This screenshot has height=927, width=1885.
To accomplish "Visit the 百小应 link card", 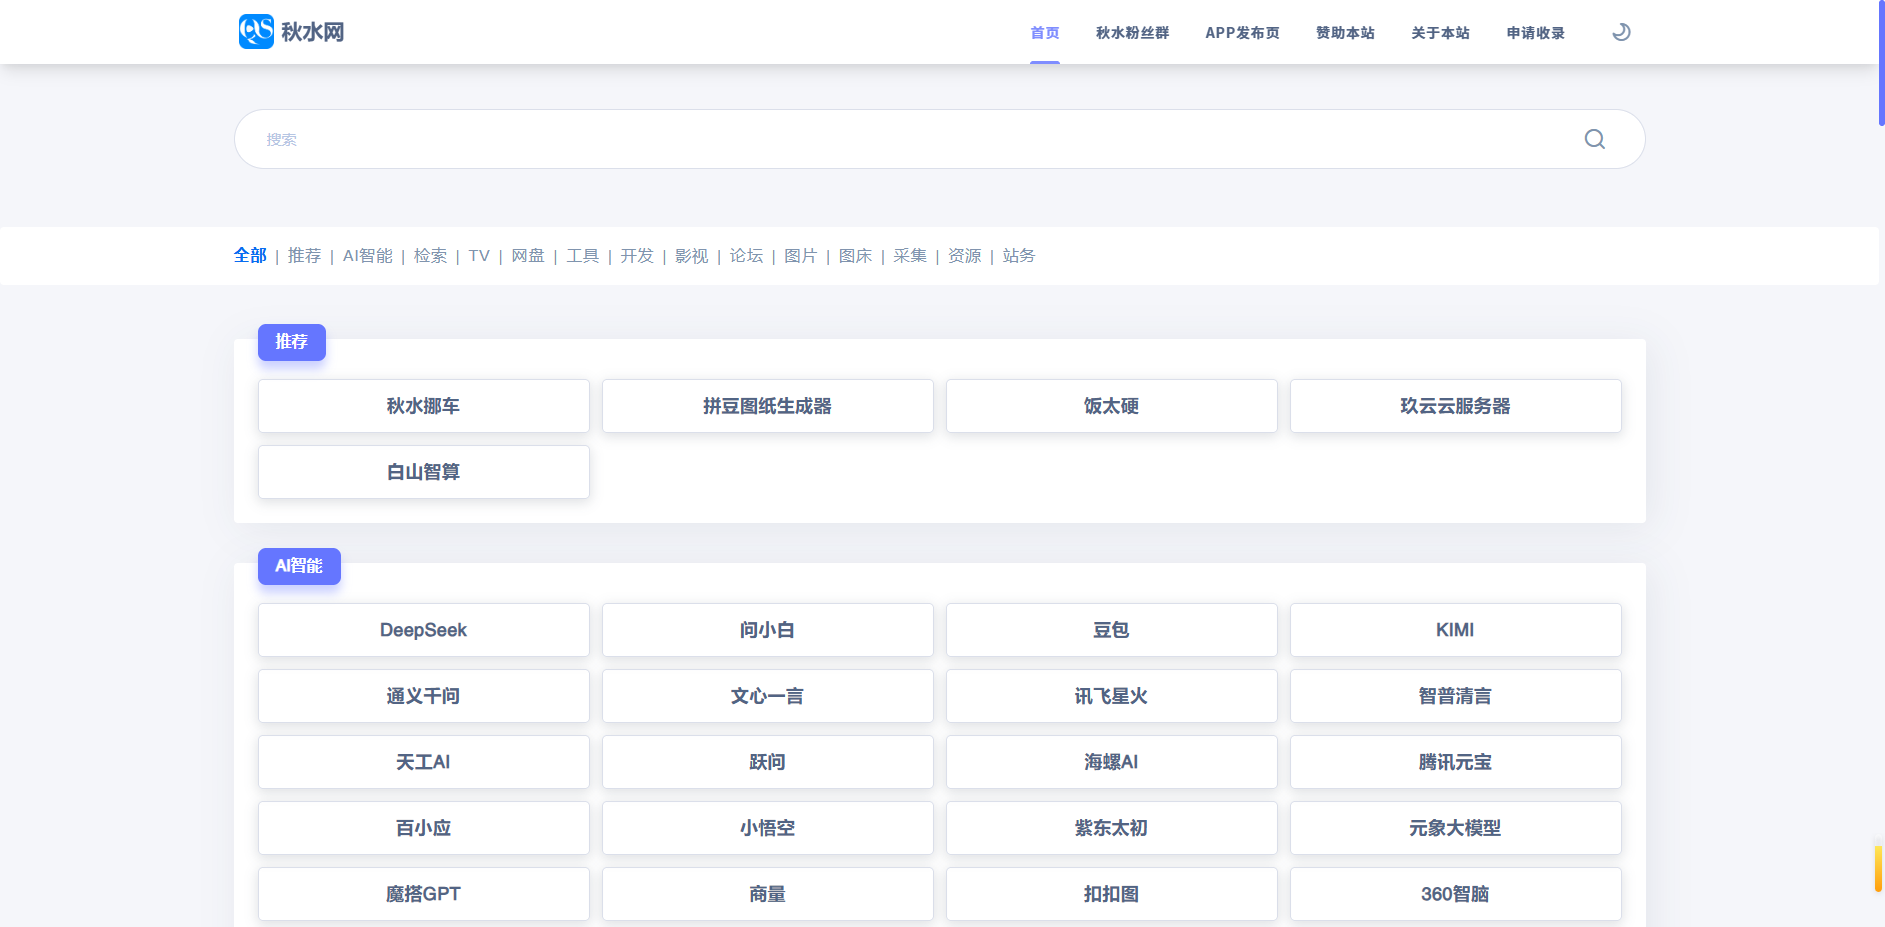I will pyautogui.click(x=424, y=828).
